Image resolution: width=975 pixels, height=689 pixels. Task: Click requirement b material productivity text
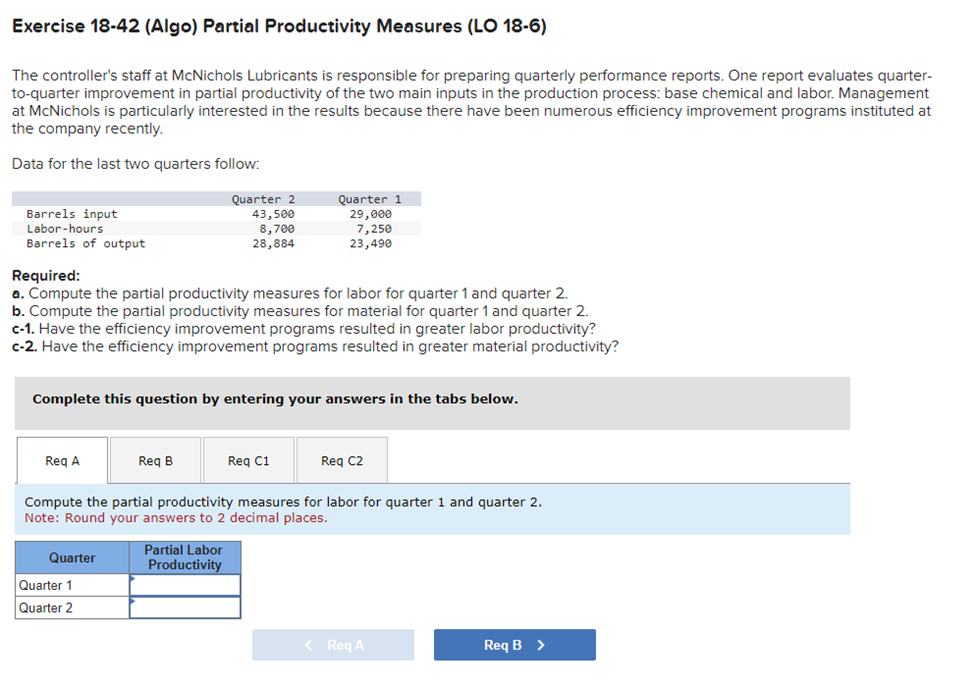pos(300,311)
